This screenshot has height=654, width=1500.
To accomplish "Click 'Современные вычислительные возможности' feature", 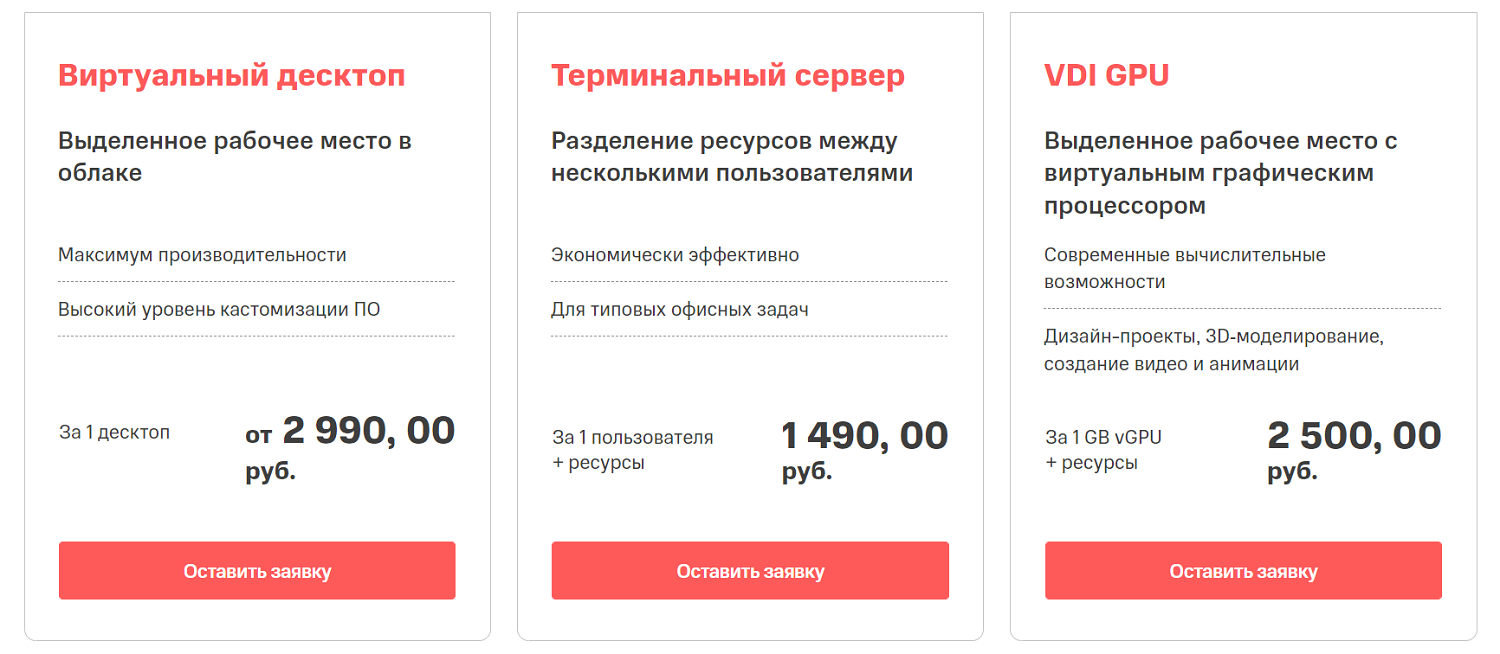I will [x=1184, y=268].
